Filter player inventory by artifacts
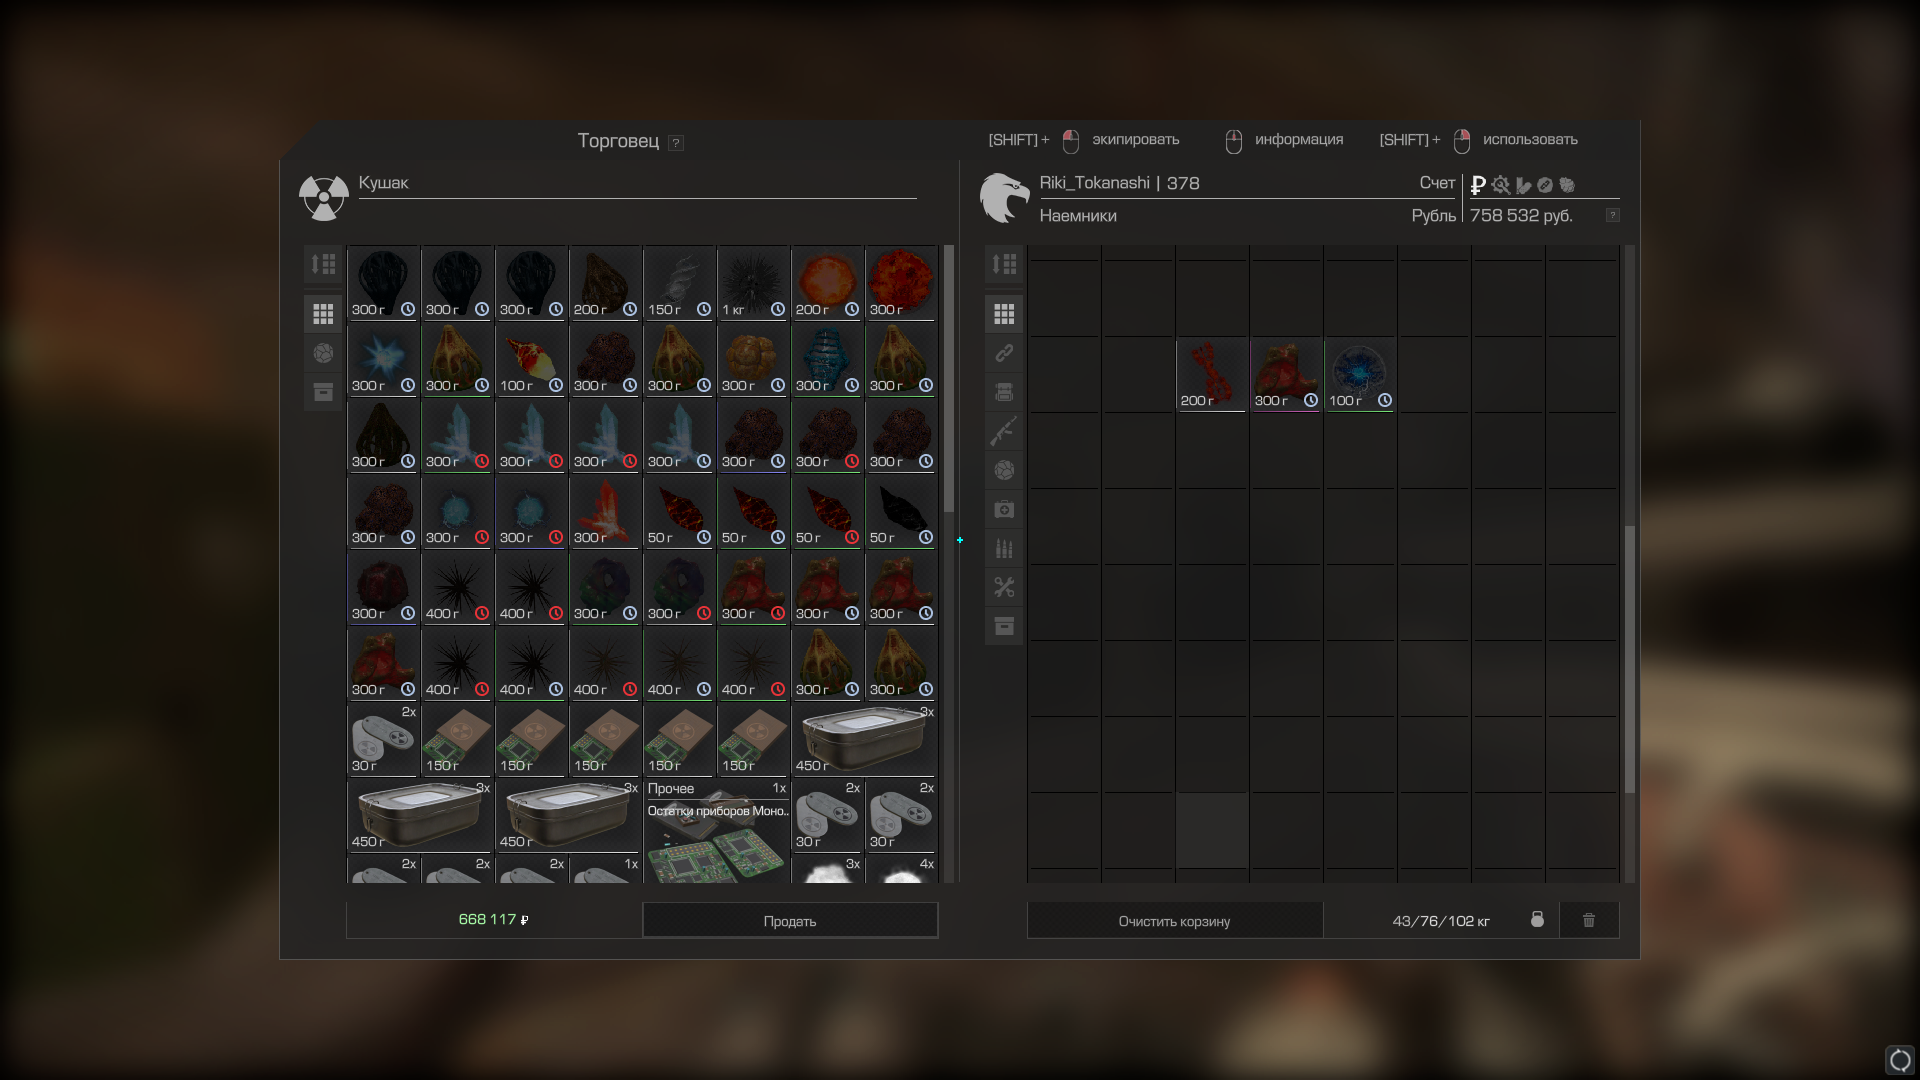1920x1080 pixels. coord(1004,470)
